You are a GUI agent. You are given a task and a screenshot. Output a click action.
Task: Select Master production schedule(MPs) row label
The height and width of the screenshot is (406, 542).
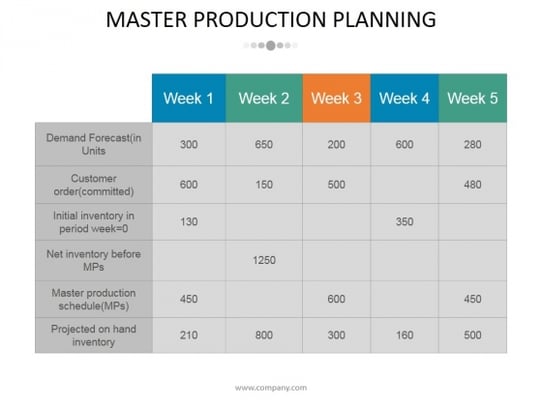[x=94, y=299]
